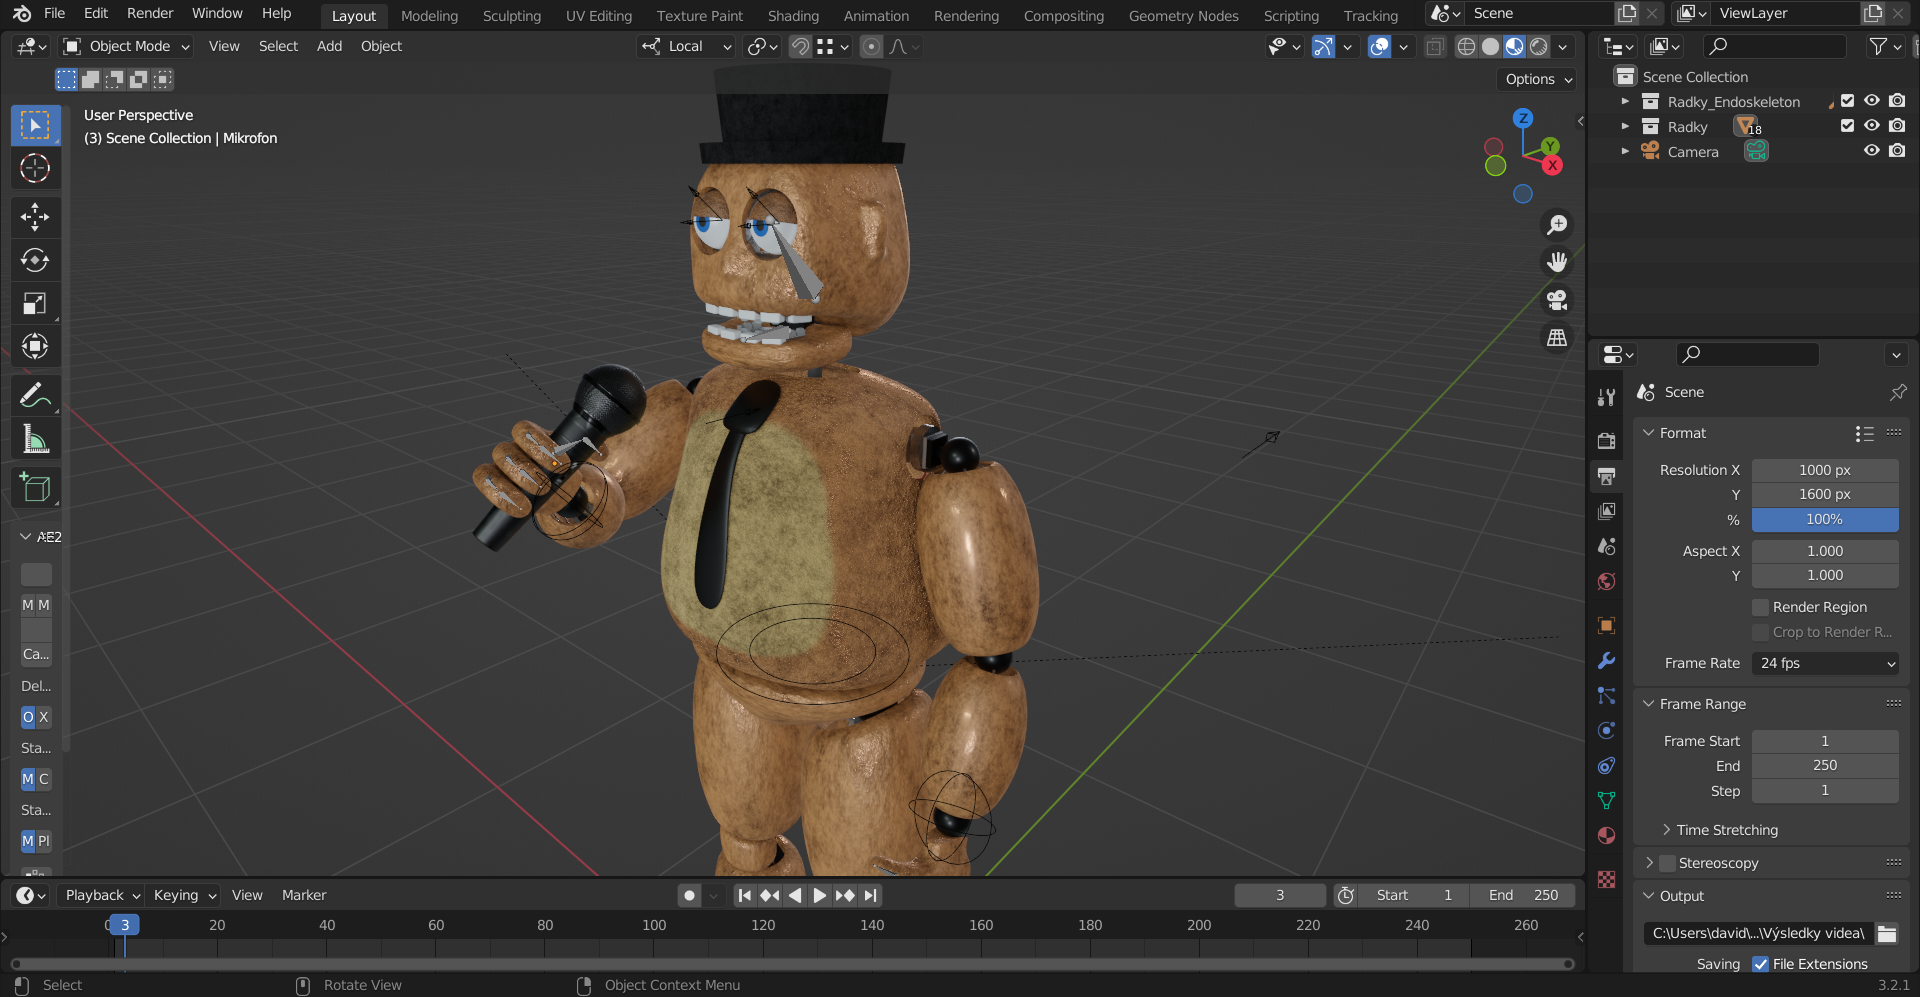Open the Physics Properties tab
Image resolution: width=1920 pixels, height=997 pixels.
1606,730
